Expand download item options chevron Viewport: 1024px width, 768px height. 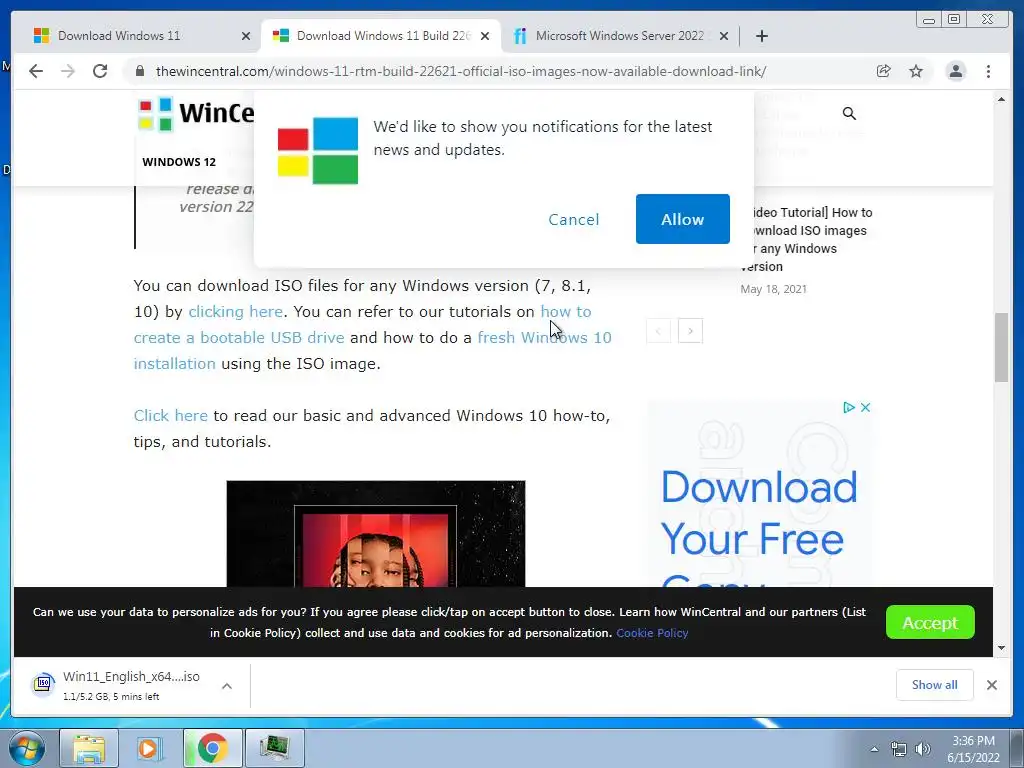(x=227, y=686)
